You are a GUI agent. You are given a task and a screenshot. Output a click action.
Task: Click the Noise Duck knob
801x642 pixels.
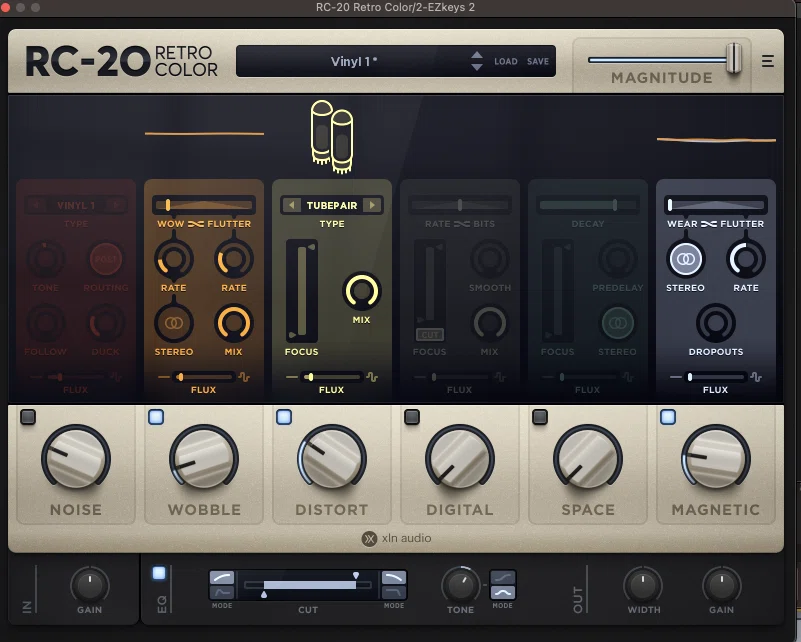tap(106, 323)
